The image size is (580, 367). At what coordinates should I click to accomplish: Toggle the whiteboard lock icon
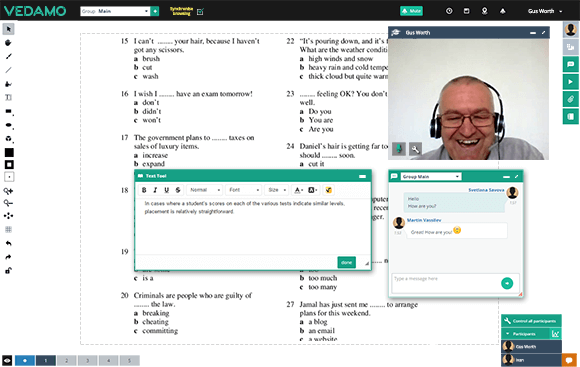pos(9,270)
